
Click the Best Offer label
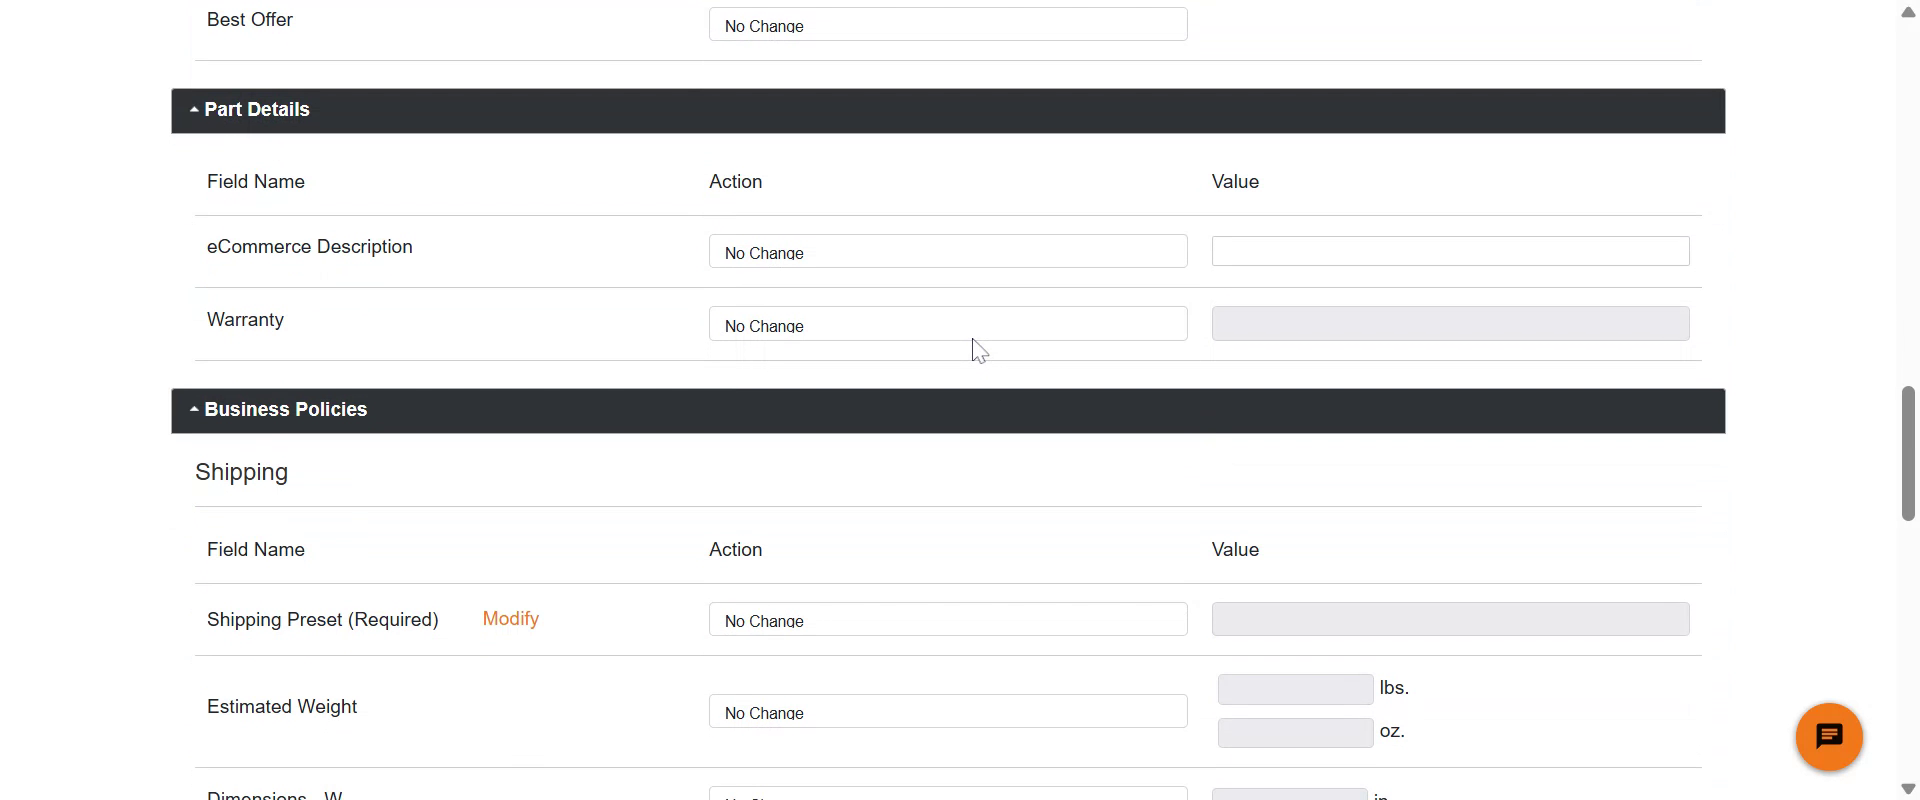pyautogui.click(x=249, y=20)
